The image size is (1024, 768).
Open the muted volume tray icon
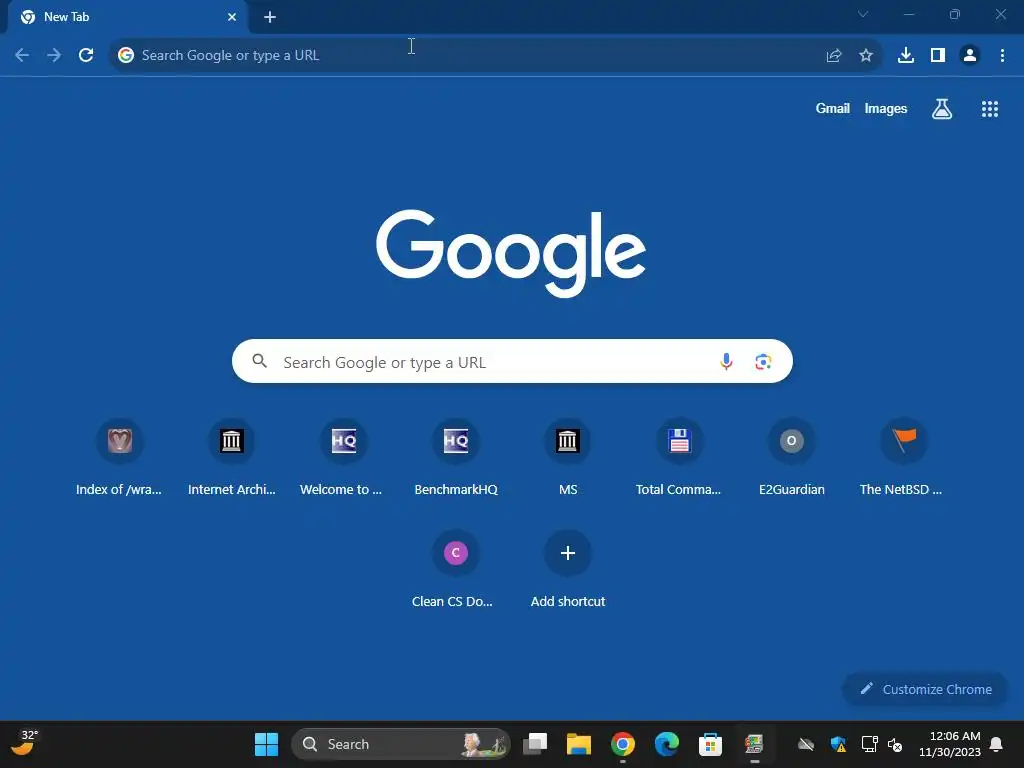[x=895, y=744]
